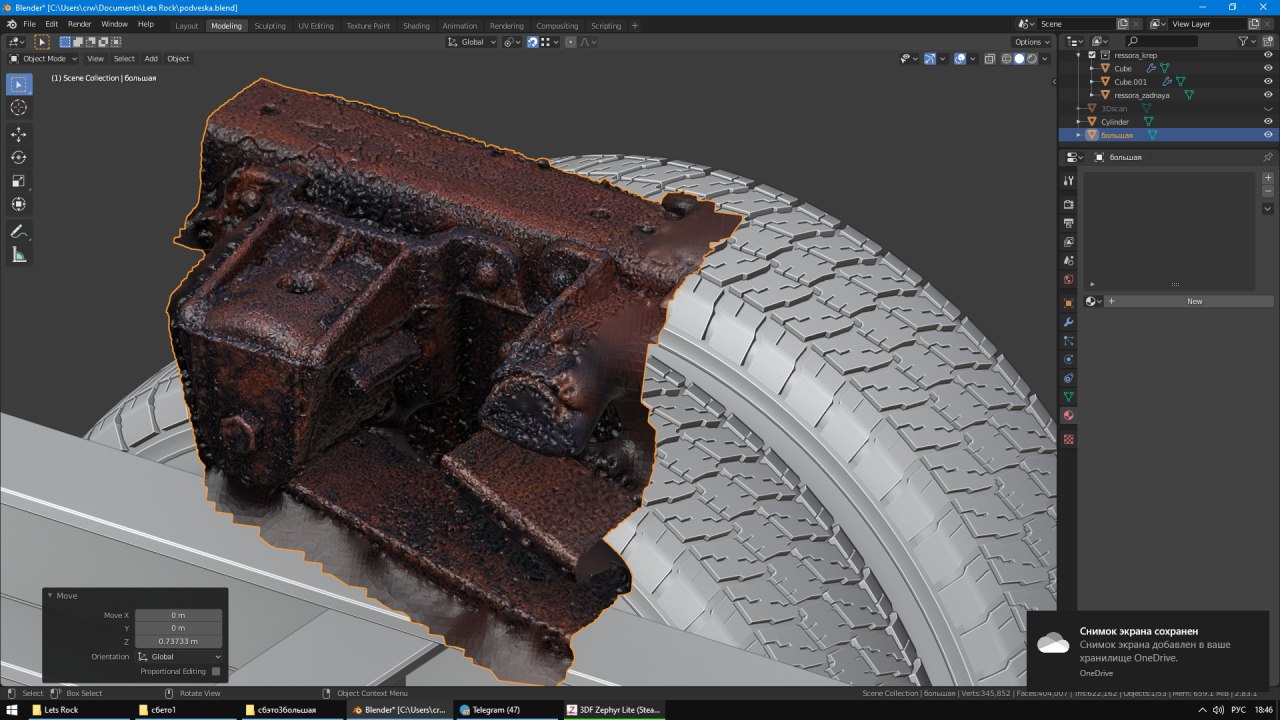Viewport: 1280px width, 720px height.
Task: Toggle the Proportional Editing checkbox in the Move panel
Action: tap(216, 671)
